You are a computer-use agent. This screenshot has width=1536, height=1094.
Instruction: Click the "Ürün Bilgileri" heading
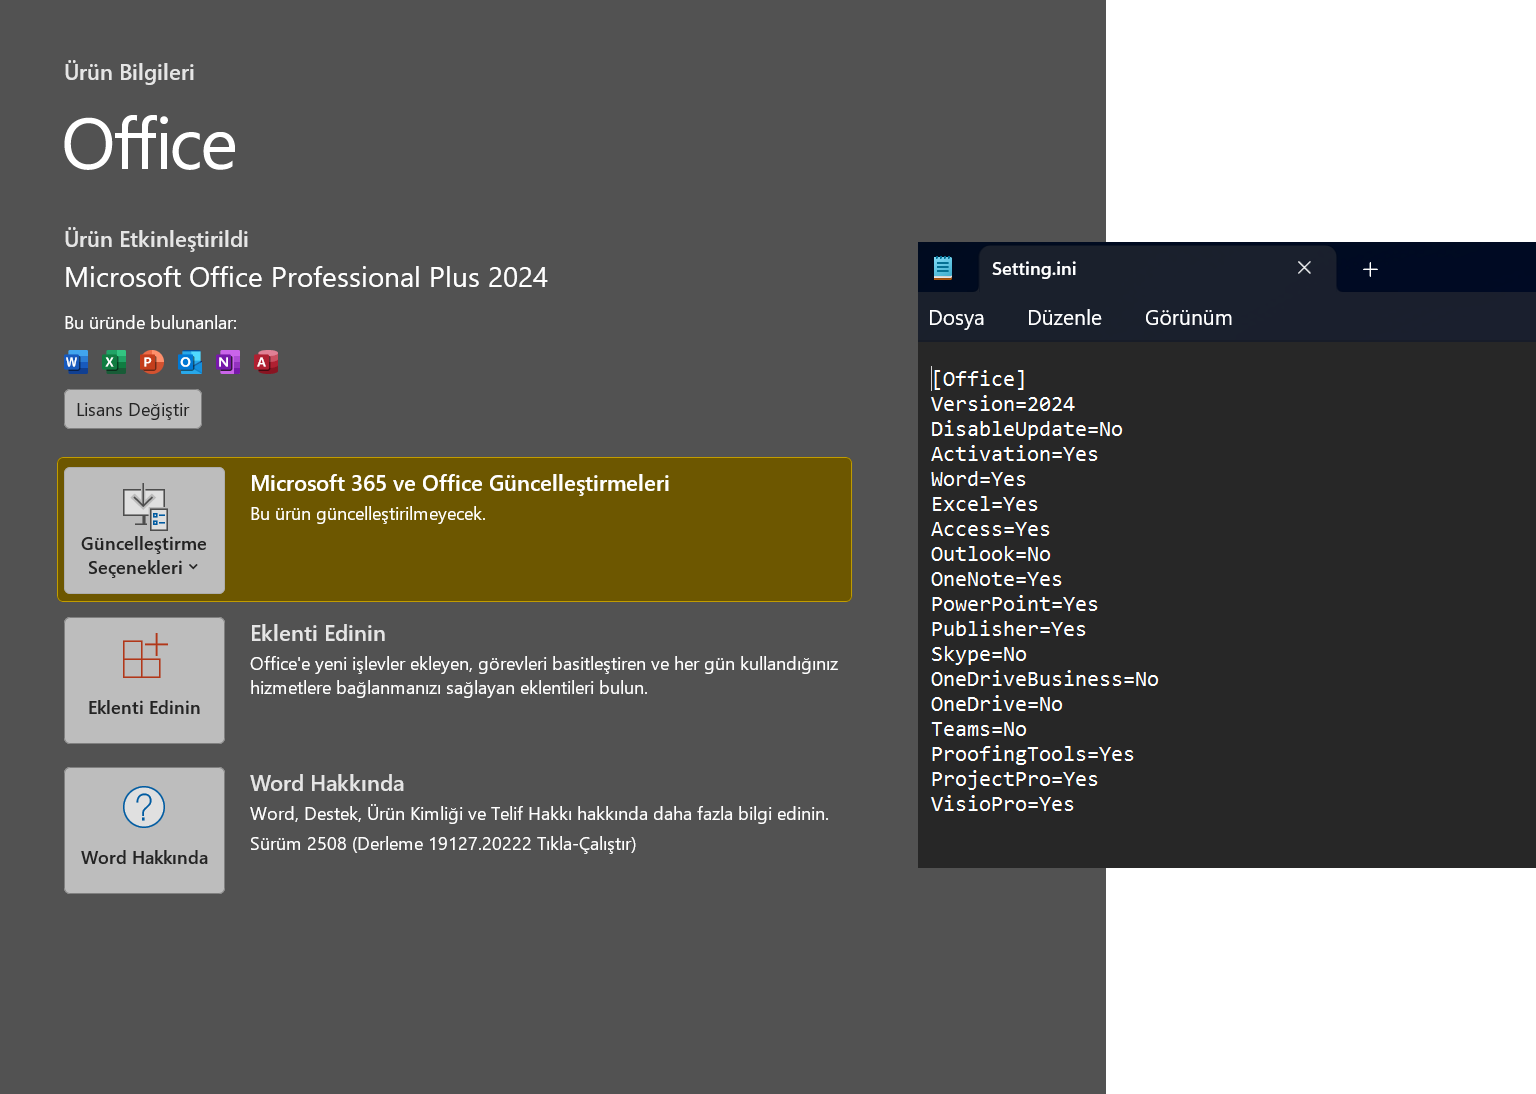[129, 72]
